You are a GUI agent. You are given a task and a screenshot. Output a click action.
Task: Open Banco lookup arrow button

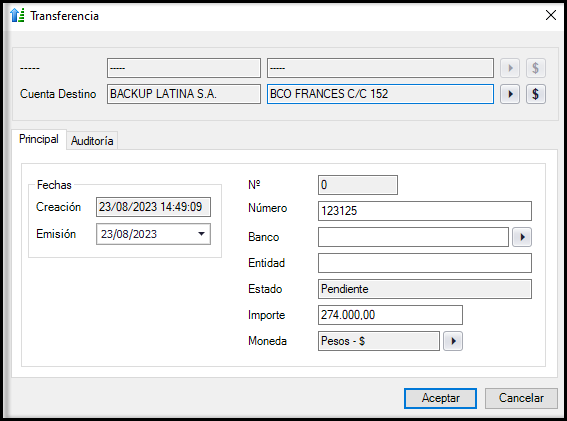tap(522, 237)
